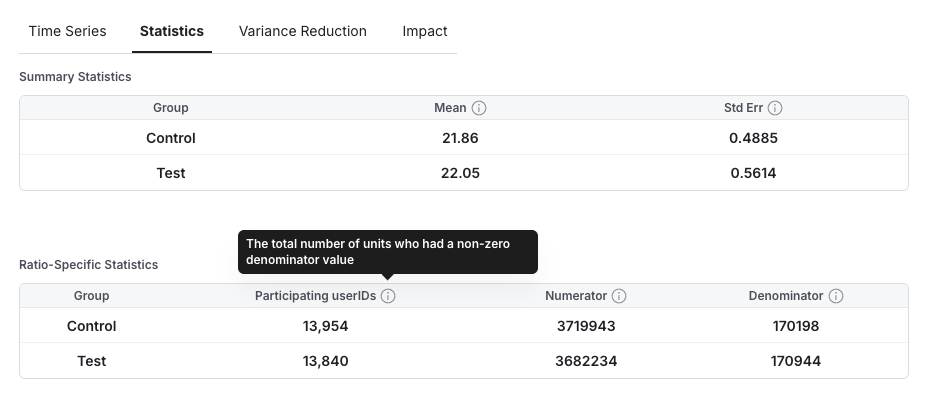Select the Statistics tab
Image resolution: width=934 pixels, height=408 pixels.
pos(172,31)
